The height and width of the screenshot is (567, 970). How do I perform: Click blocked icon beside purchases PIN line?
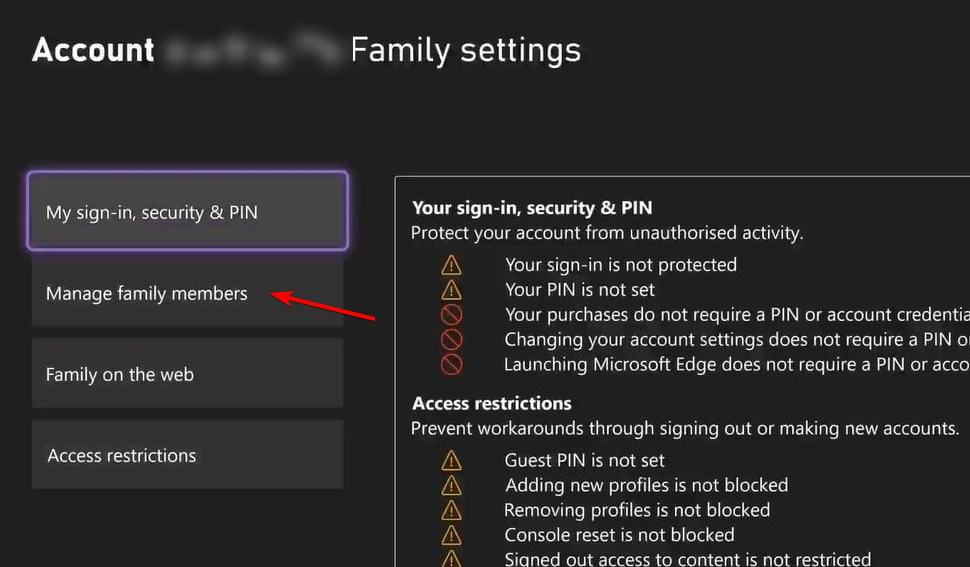pyautogui.click(x=452, y=315)
